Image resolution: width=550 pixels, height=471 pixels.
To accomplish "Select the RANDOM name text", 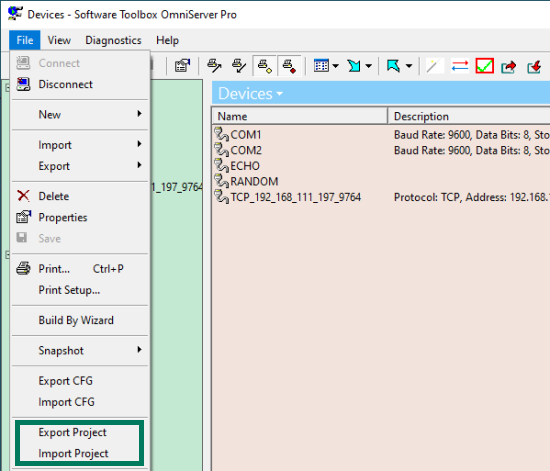I will tap(254, 182).
